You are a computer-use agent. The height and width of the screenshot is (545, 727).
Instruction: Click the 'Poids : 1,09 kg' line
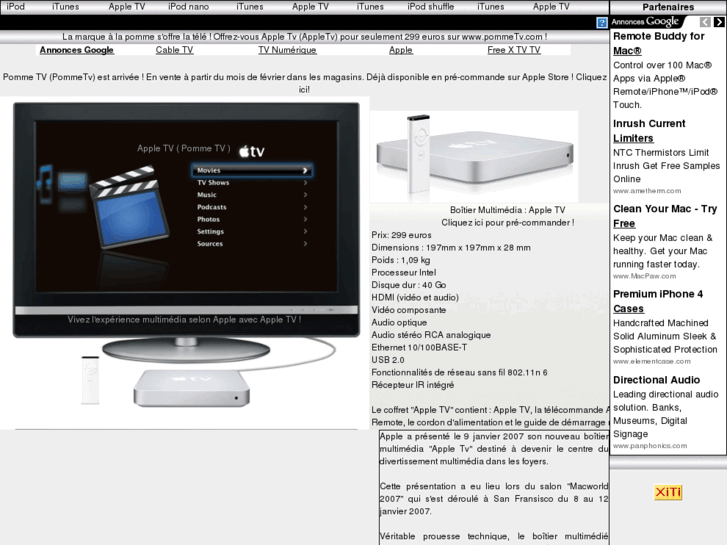(401, 260)
